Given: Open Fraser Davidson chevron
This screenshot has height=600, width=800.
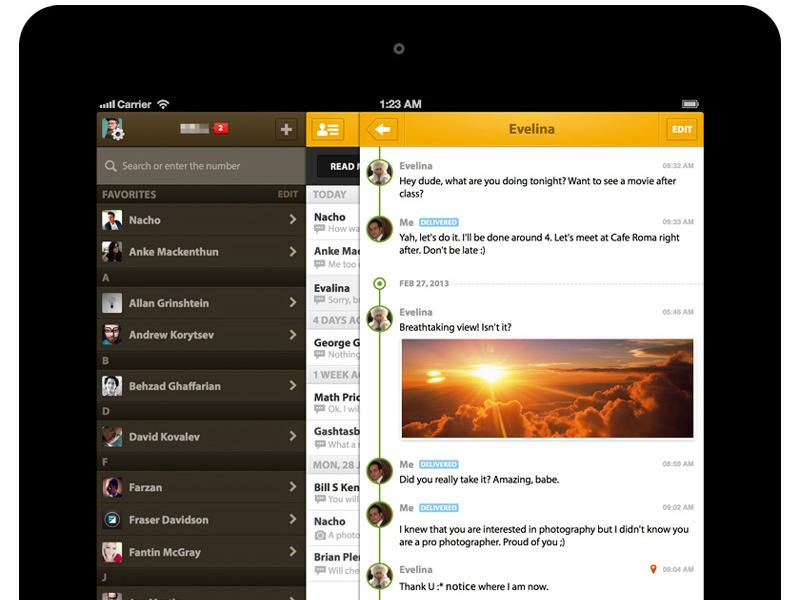Looking at the screenshot, I should point(293,519).
